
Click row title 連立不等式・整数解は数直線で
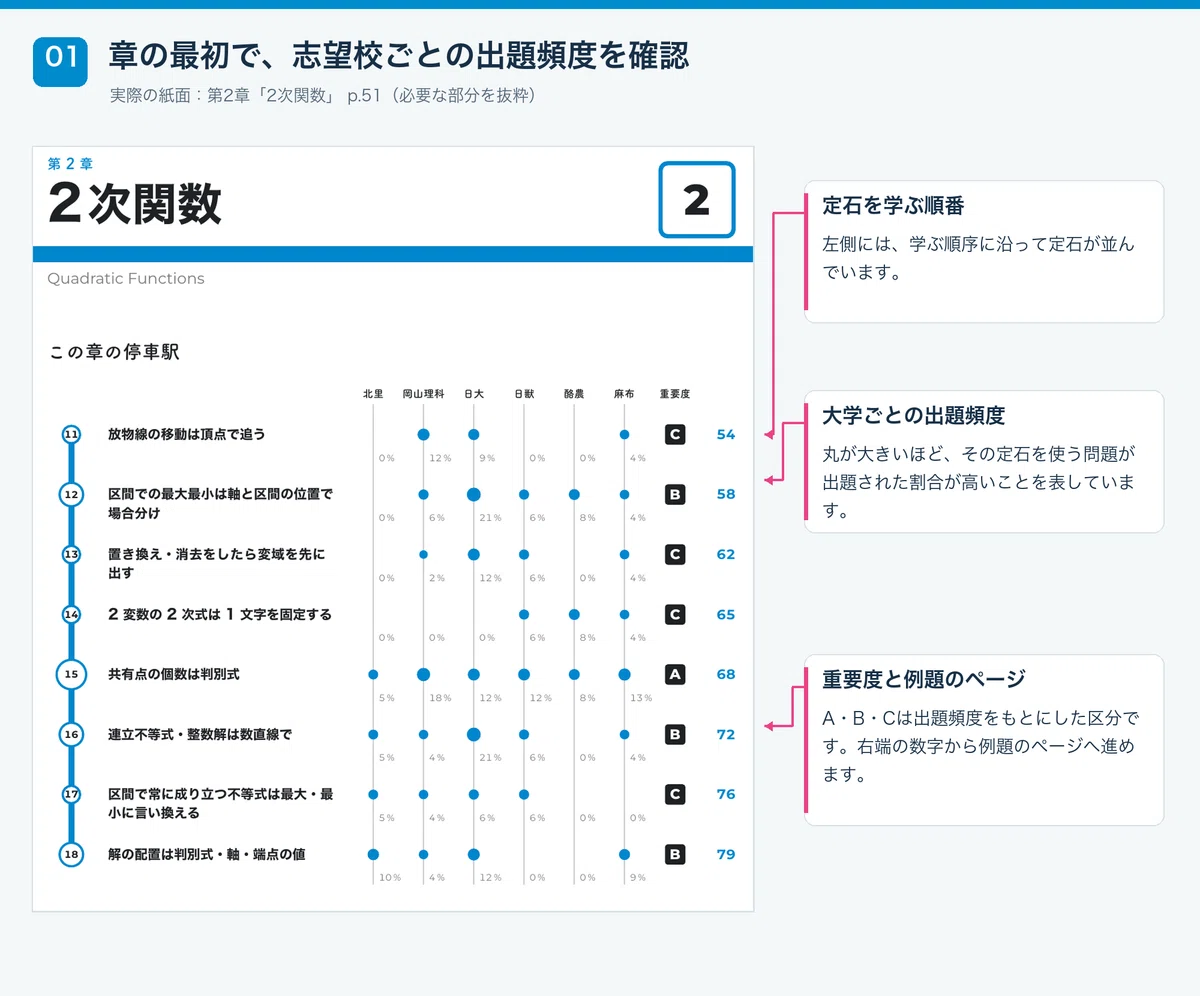tap(199, 734)
